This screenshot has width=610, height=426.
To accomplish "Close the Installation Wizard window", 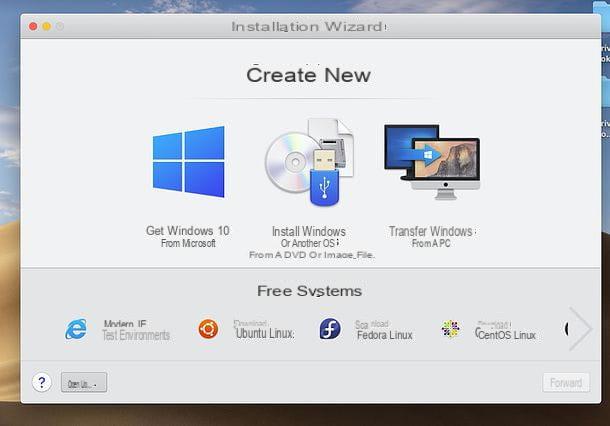I will pyautogui.click(x=33, y=26).
